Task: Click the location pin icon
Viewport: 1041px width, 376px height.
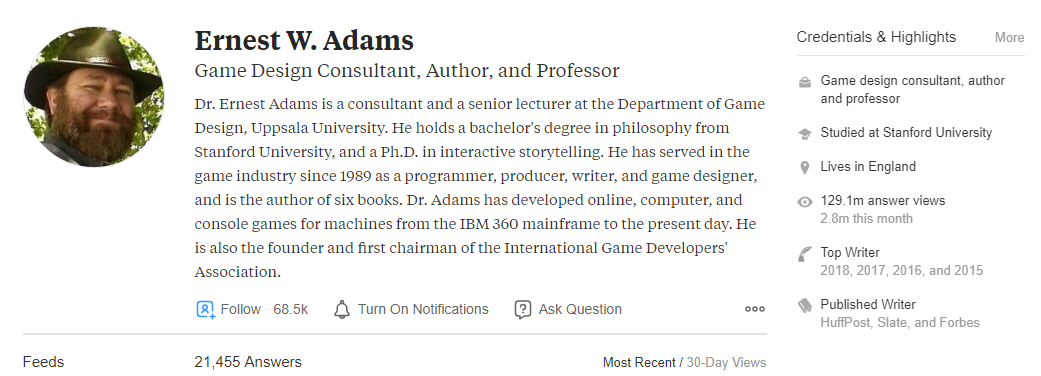Action: (805, 167)
